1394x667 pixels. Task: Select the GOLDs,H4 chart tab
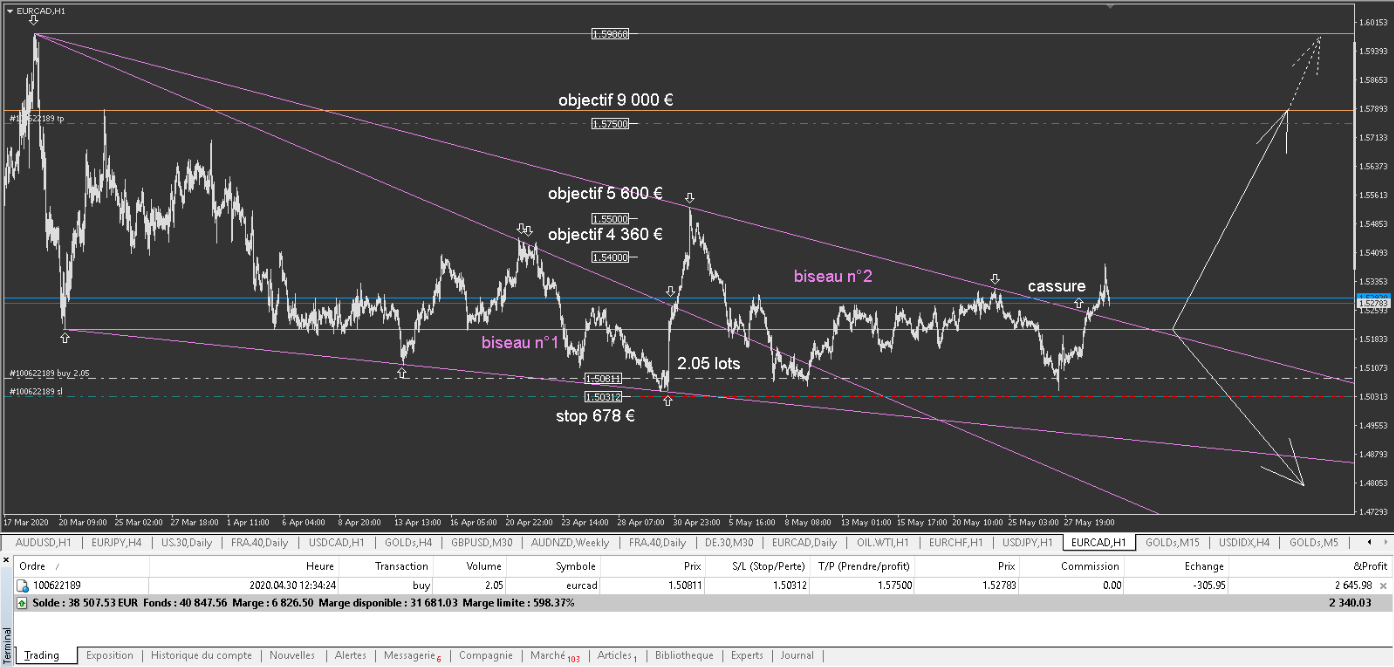(x=408, y=542)
